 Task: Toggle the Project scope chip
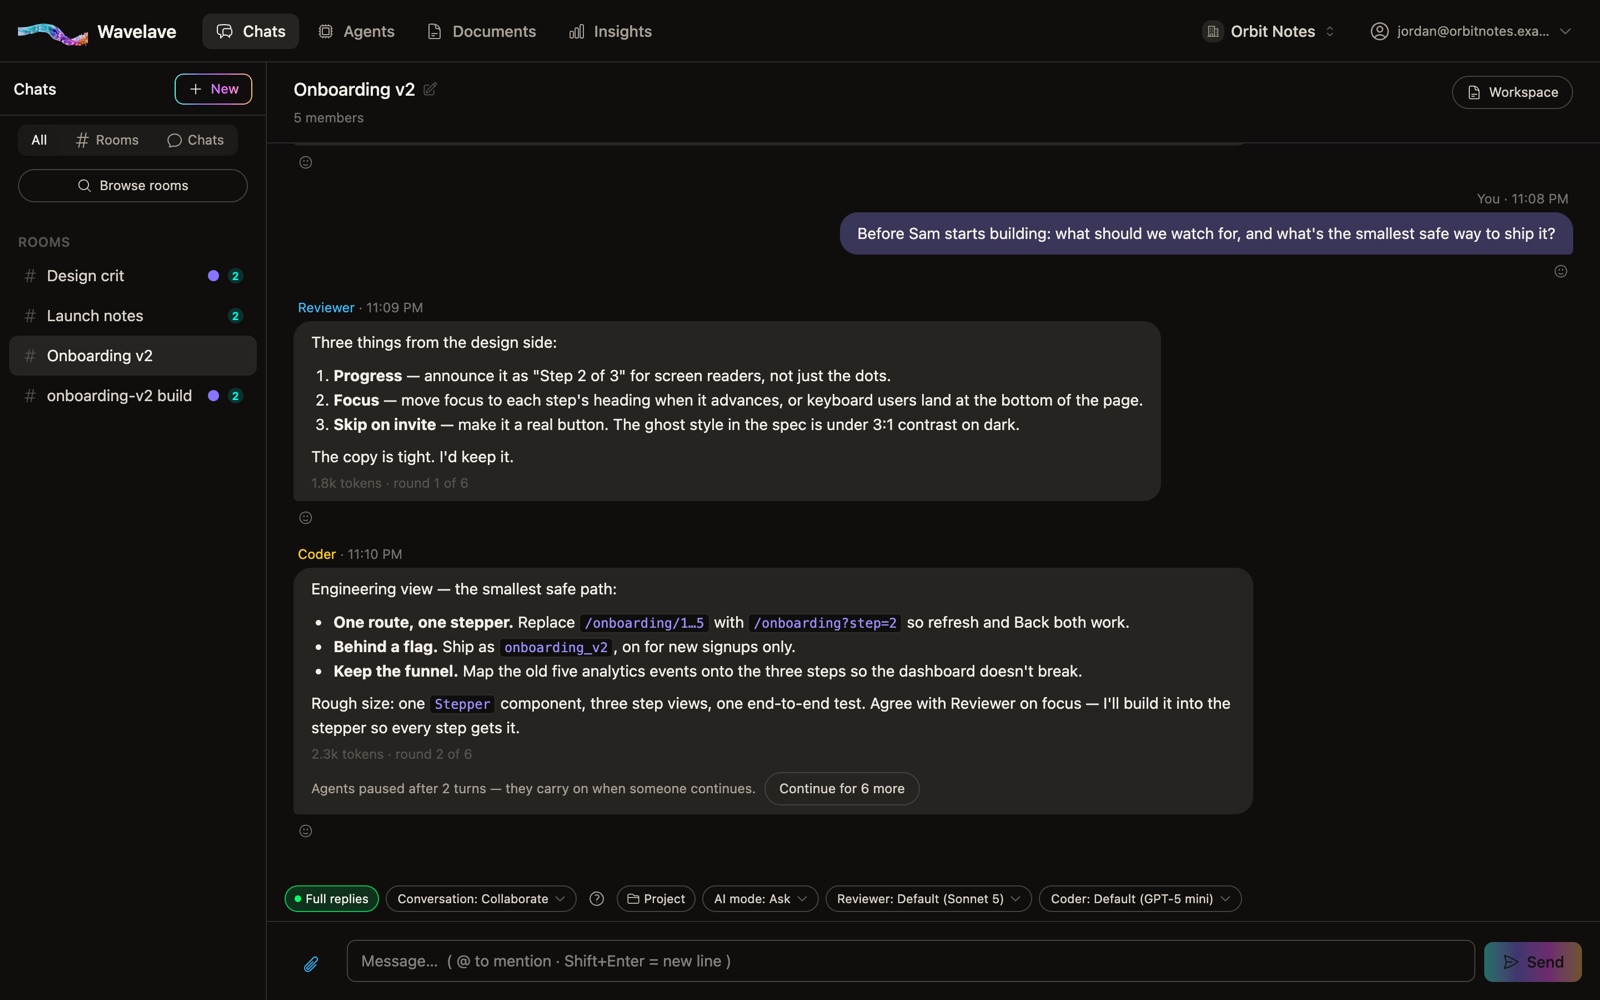click(656, 899)
